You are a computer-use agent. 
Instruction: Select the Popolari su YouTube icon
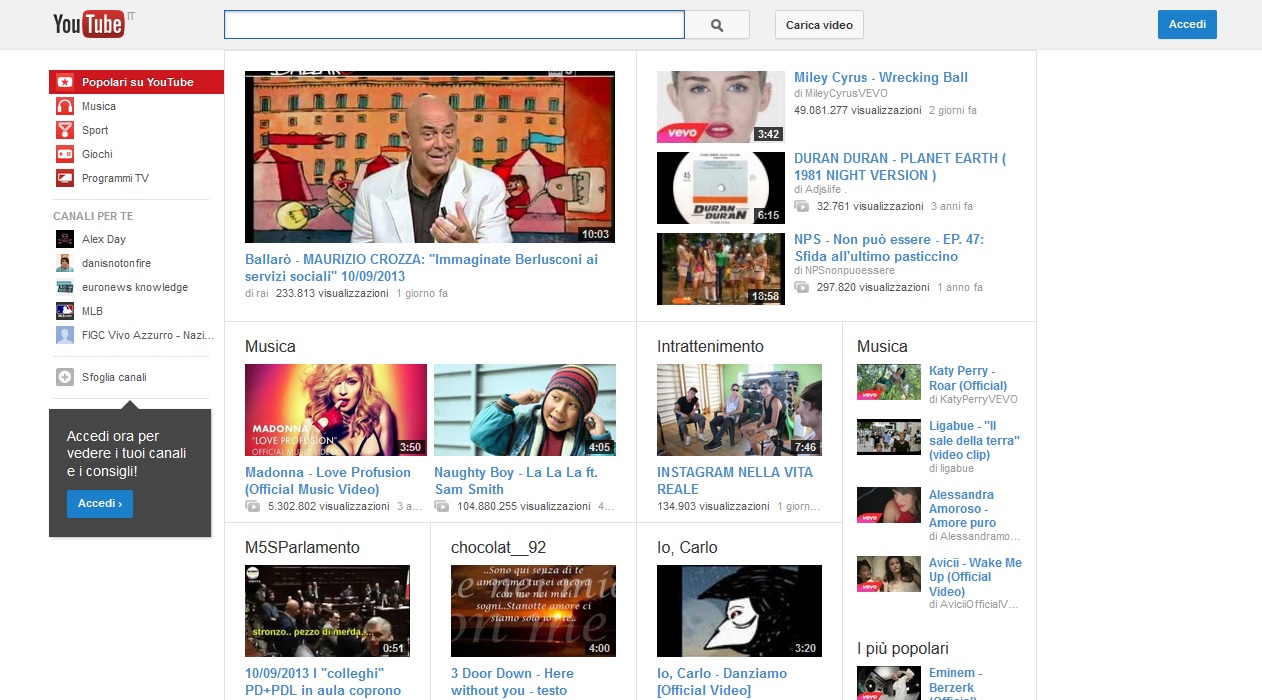point(64,82)
